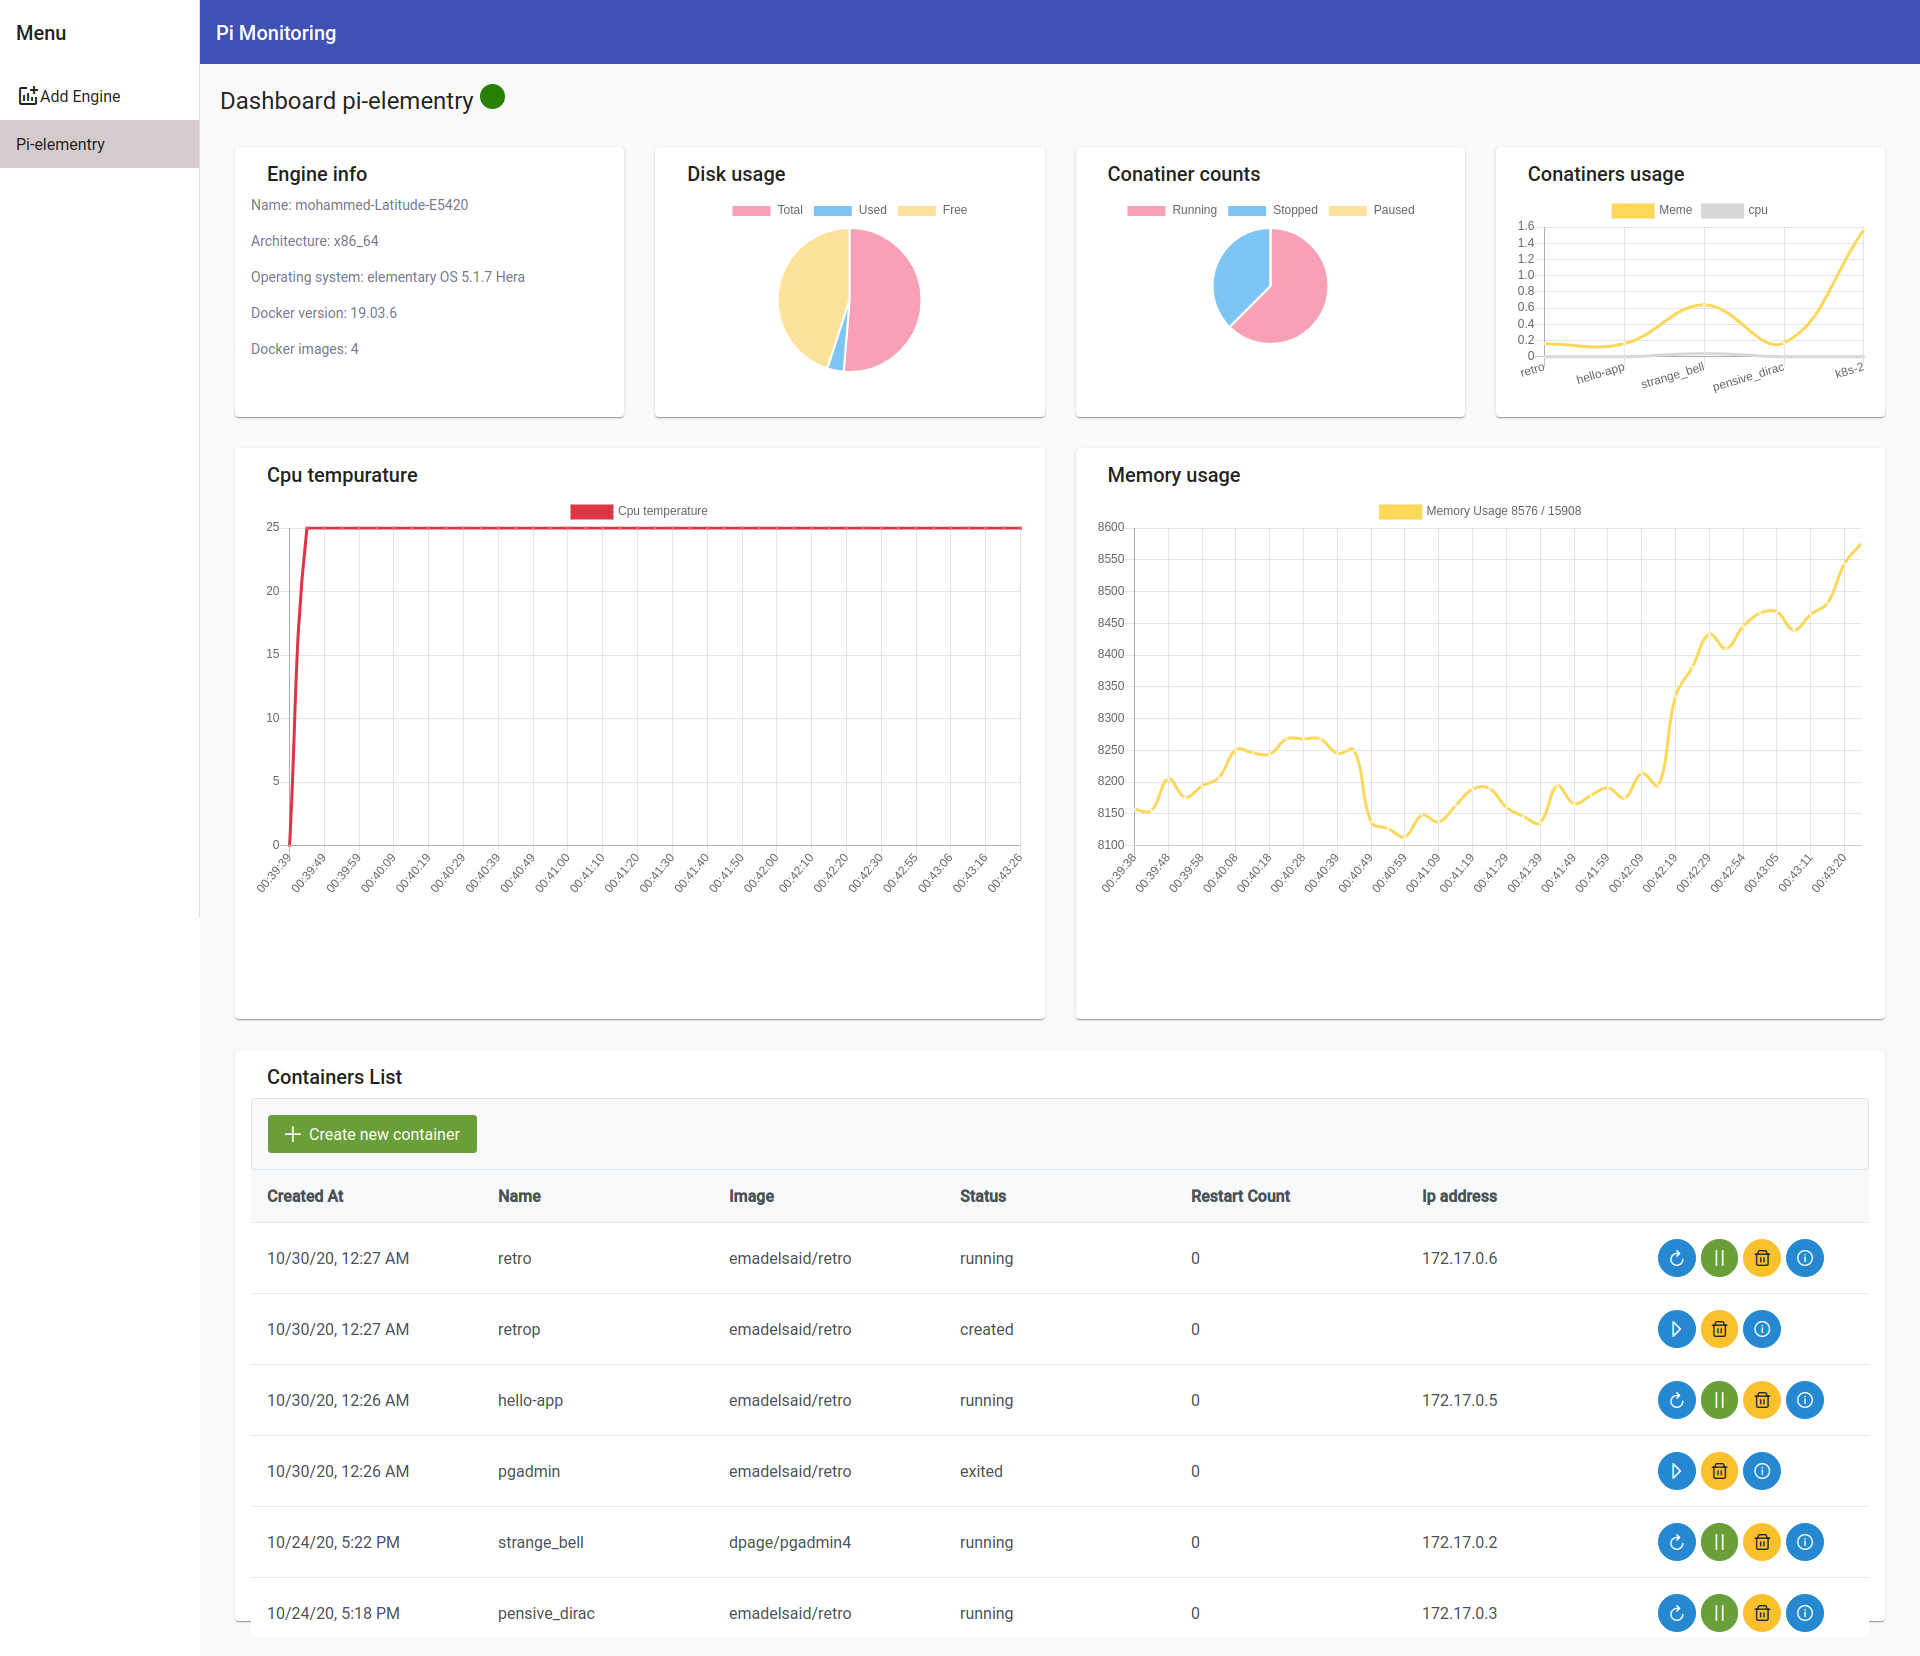Sort by Name column header
The width and height of the screenshot is (1920, 1656).
pos(519,1196)
